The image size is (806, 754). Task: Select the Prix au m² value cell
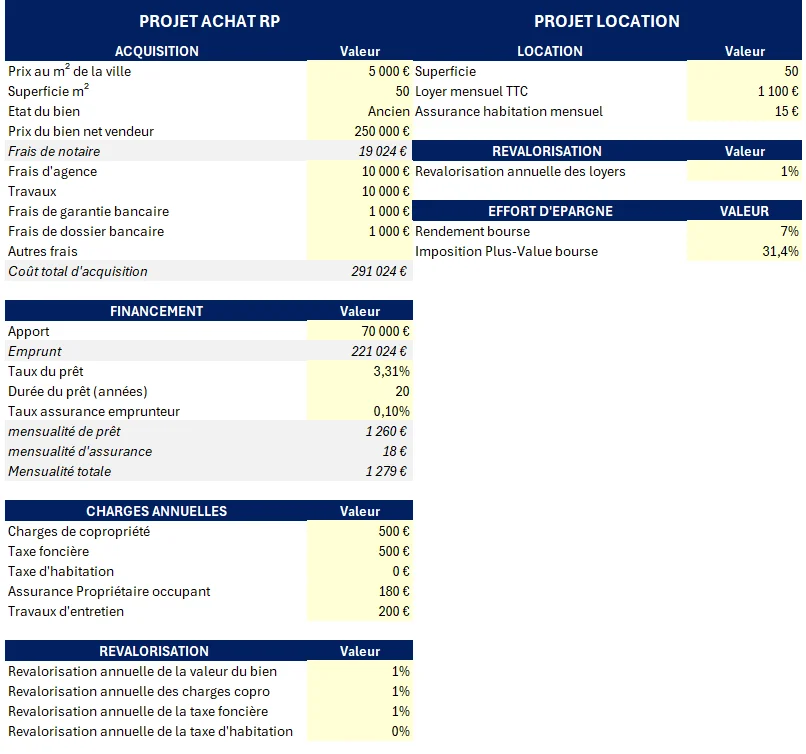point(360,71)
